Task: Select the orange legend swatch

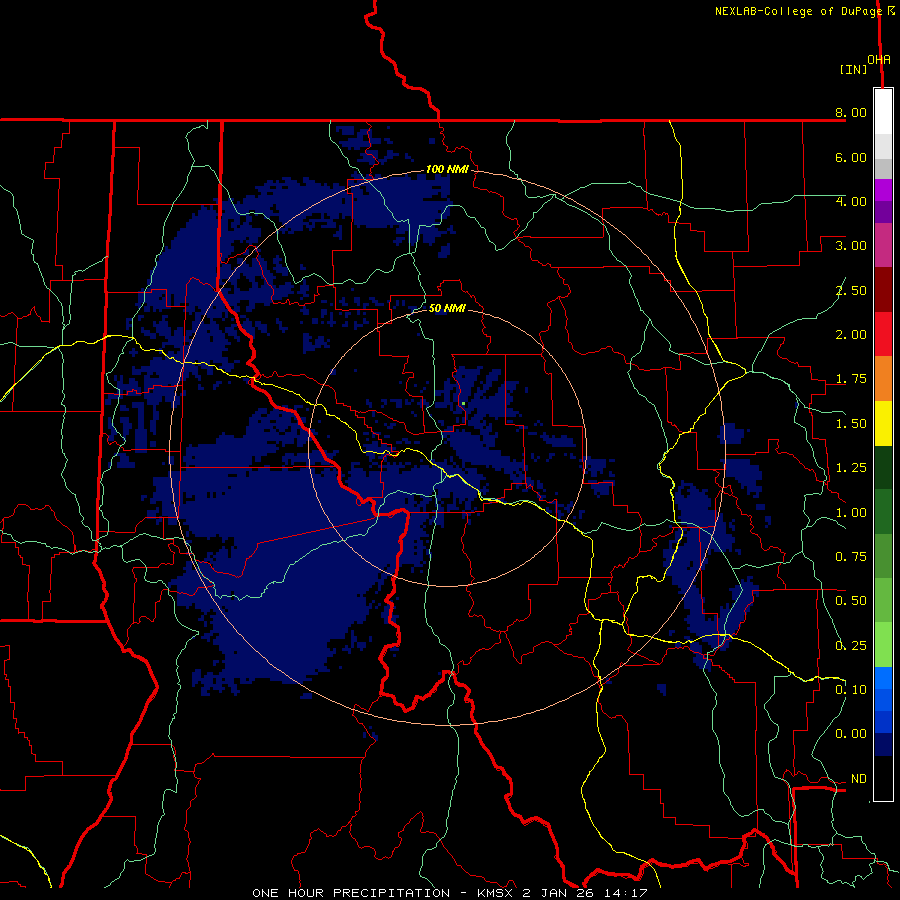Action: (x=883, y=379)
